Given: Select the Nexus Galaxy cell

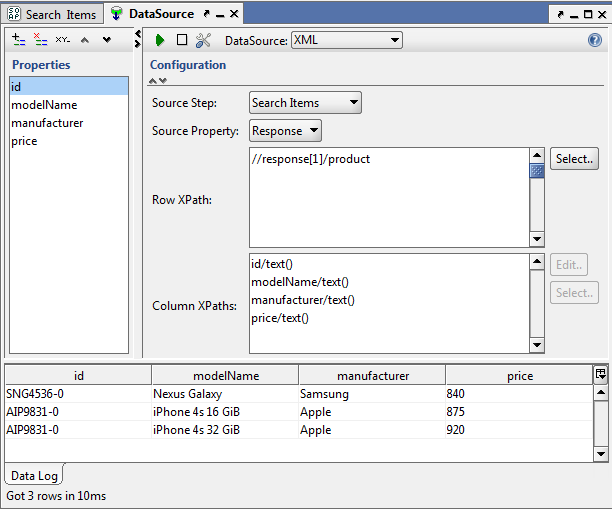Looking at the screenshot, I should point(226,394).
